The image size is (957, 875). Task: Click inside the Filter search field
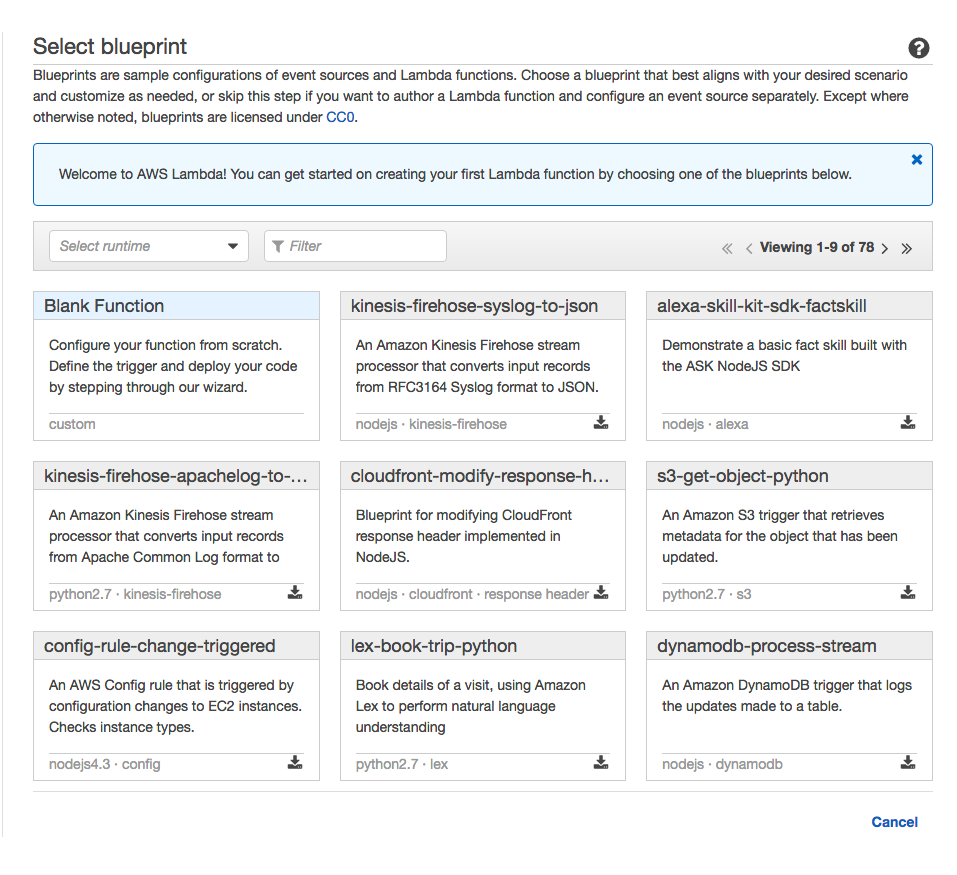[360, 246]
